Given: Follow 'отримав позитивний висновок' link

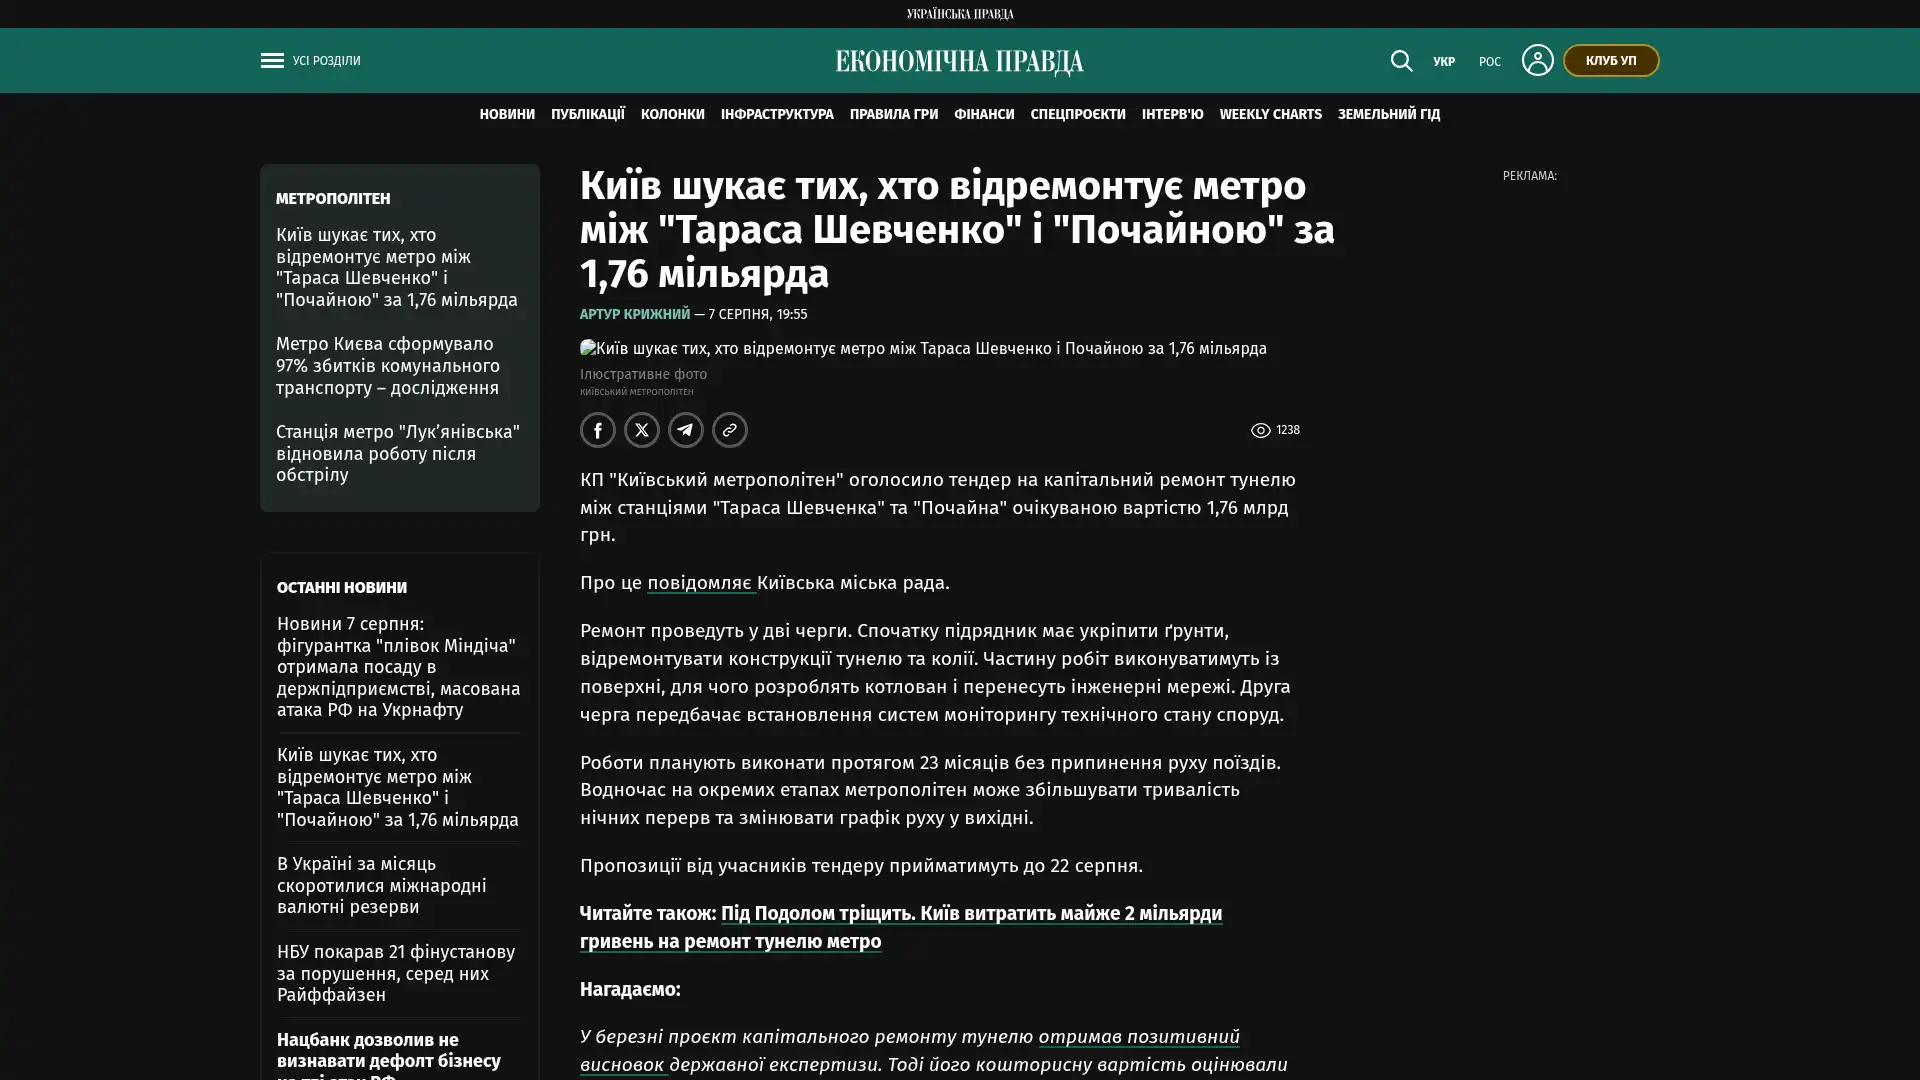Looking at the screenshot, I should click(909, 1050).
